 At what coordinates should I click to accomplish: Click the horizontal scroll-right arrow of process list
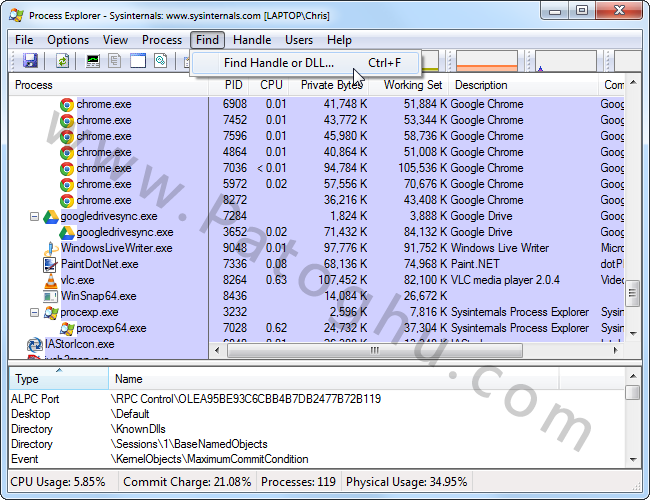coord(616,351)
